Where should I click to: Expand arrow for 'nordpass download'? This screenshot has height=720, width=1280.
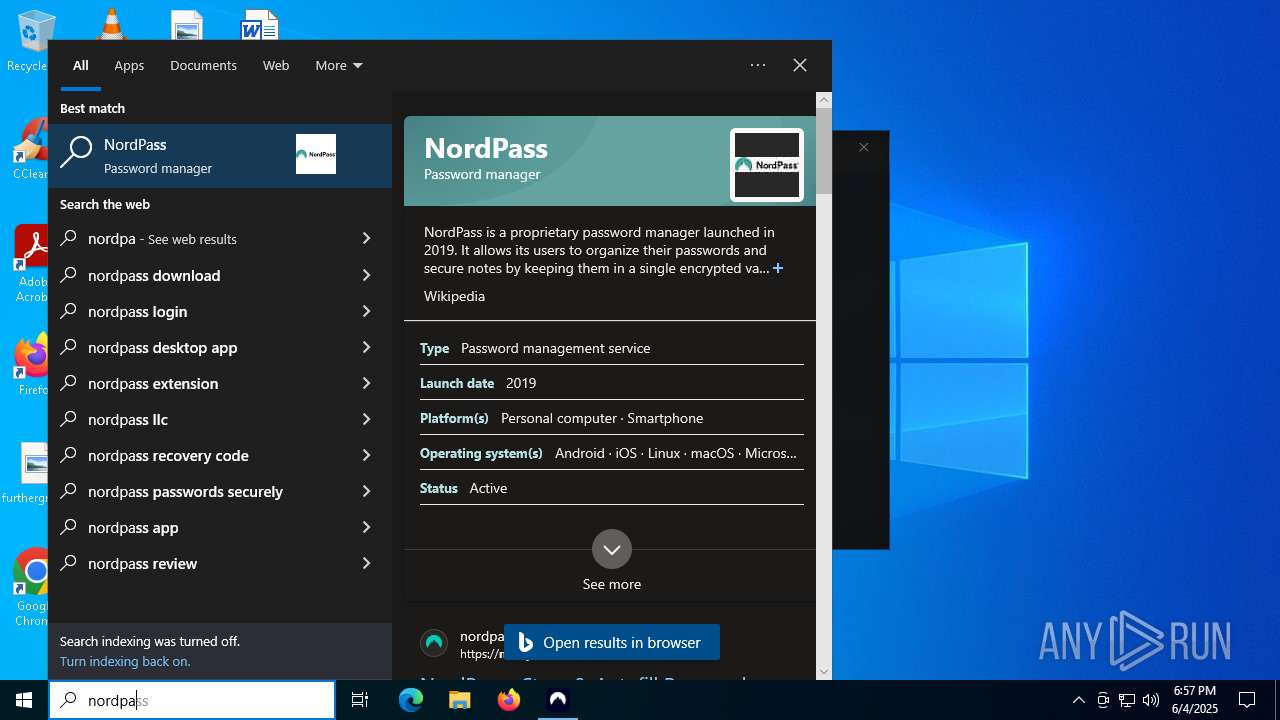coord(366,275)
